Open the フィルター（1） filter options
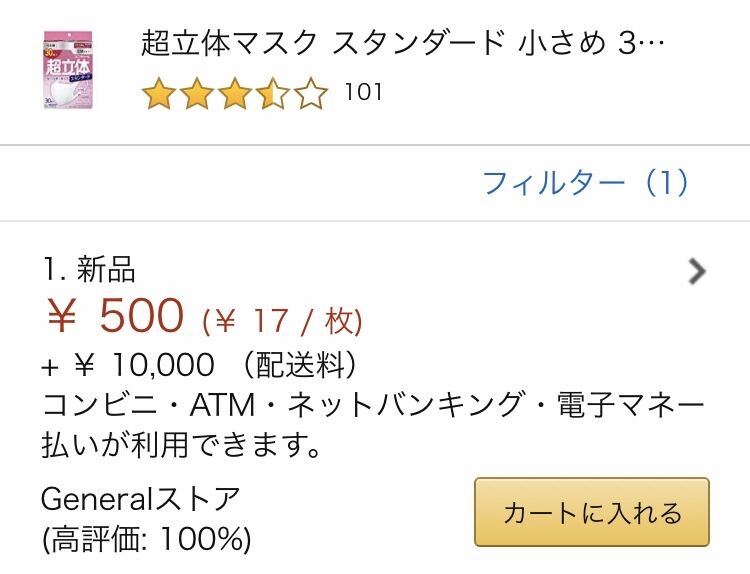This screenshot has height=574, width=750. 587,182
